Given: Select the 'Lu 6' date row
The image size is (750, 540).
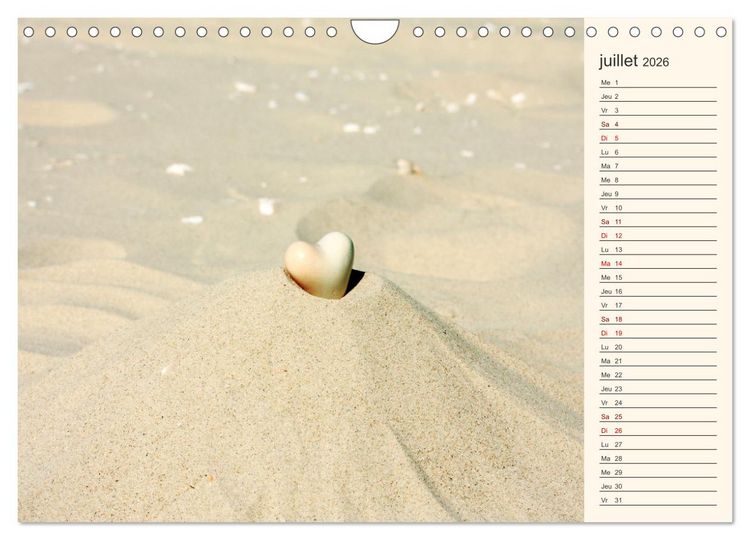Looking at the screenshot, I should tap(658, 152).
